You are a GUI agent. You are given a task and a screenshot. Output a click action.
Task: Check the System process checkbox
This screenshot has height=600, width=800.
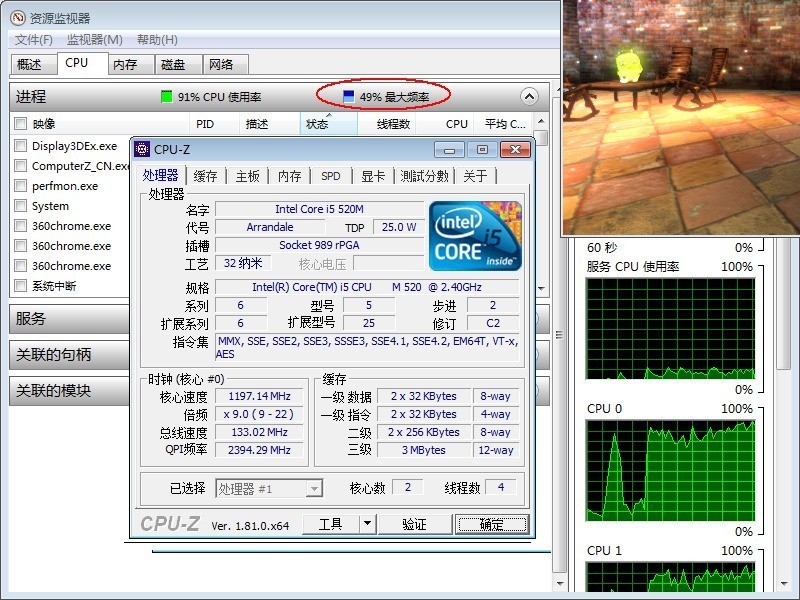pyautogui.click(x=21, y=206)
